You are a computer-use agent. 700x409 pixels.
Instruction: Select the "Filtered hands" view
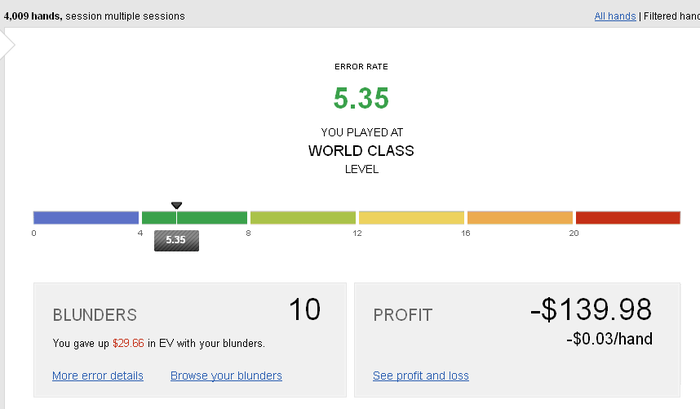pos(670,16)
